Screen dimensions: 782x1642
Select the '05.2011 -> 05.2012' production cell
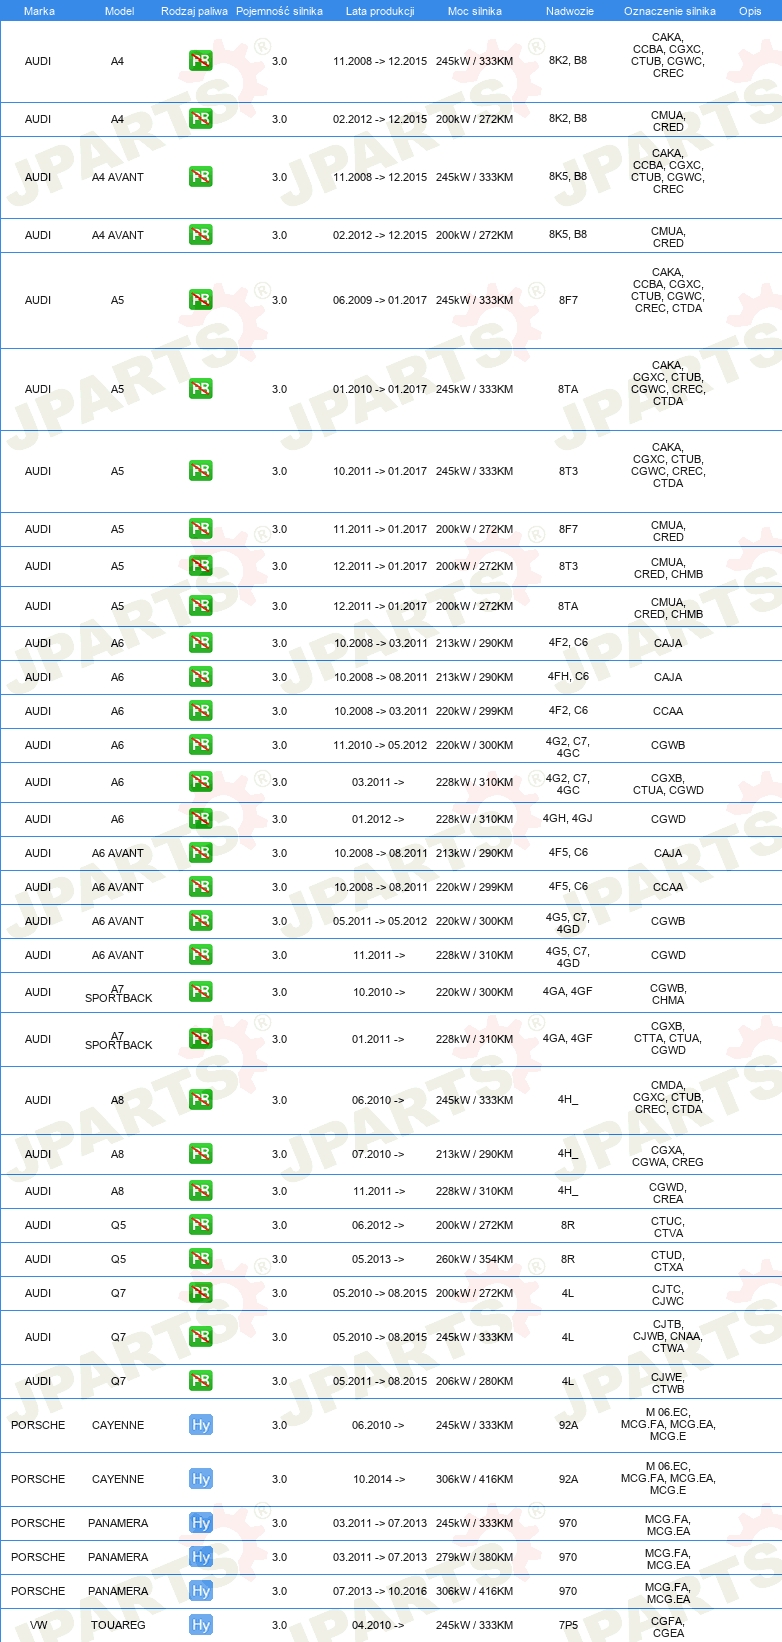(380, 921)
